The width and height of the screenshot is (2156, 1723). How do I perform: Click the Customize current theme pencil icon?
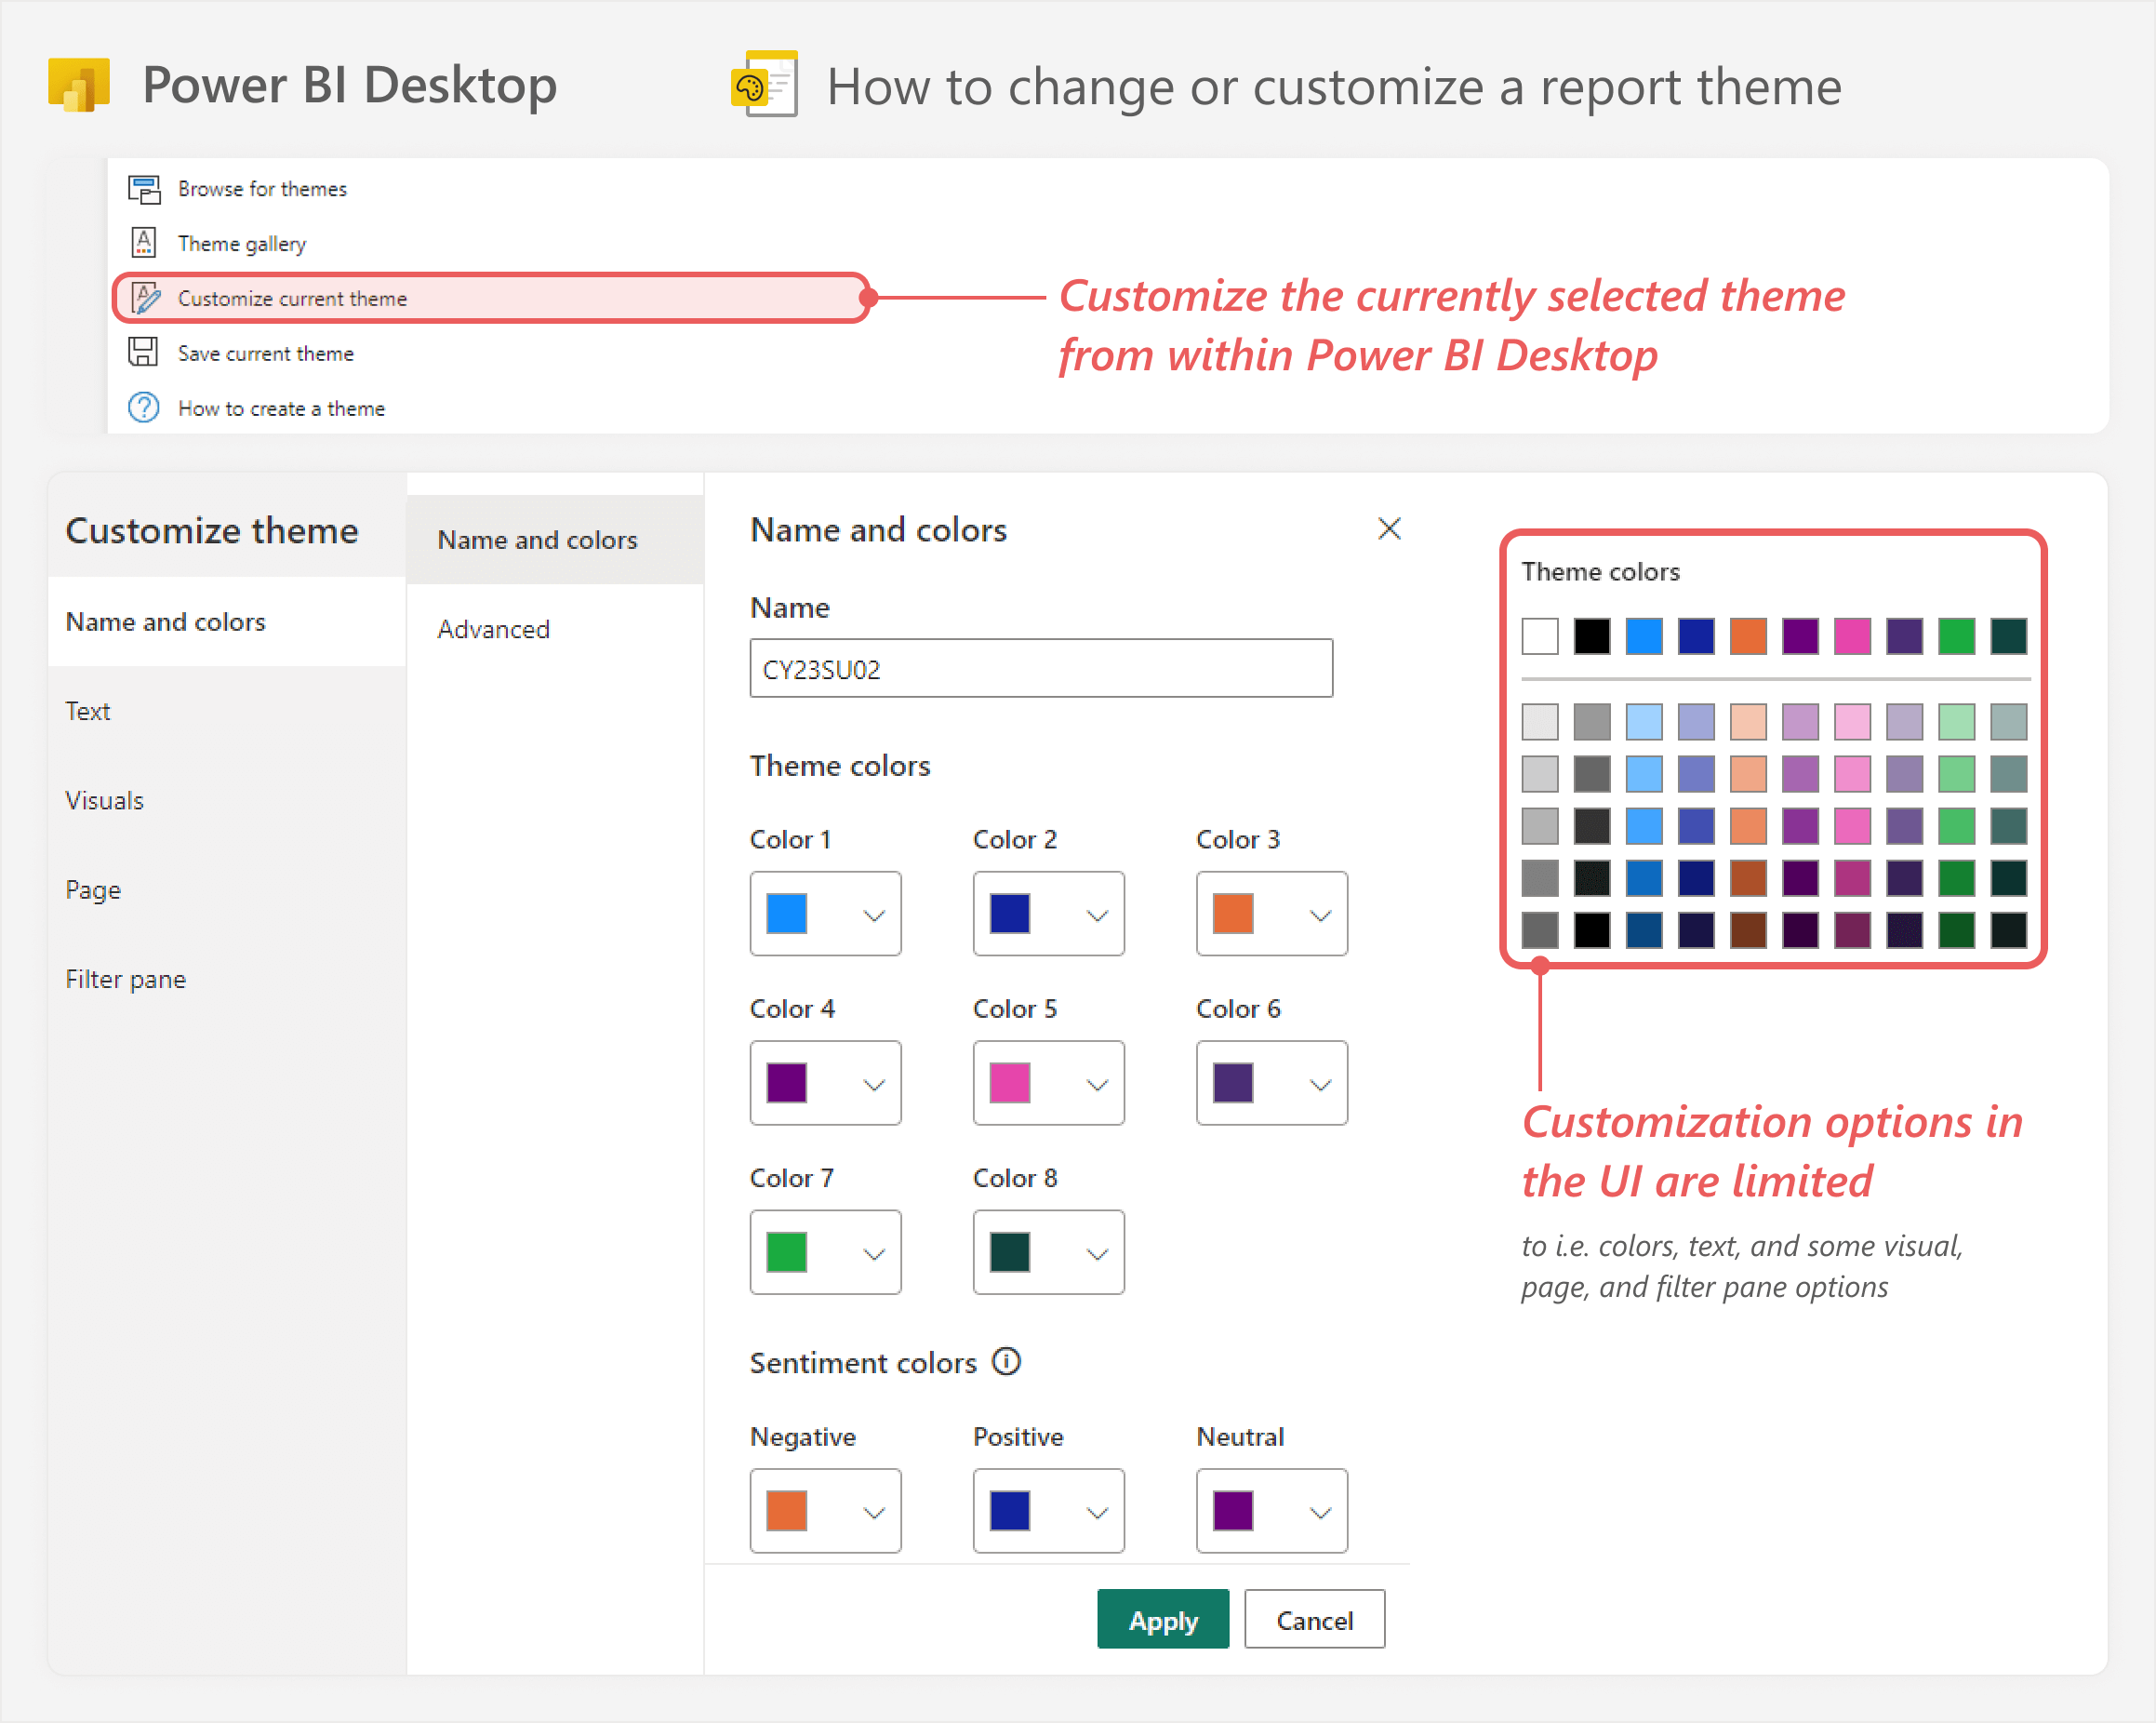click(x=146, y=298)
